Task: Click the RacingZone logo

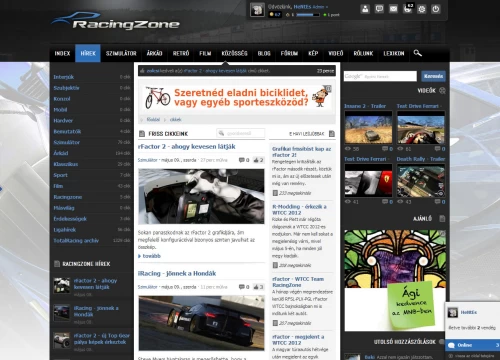Action: pos(116,22)
